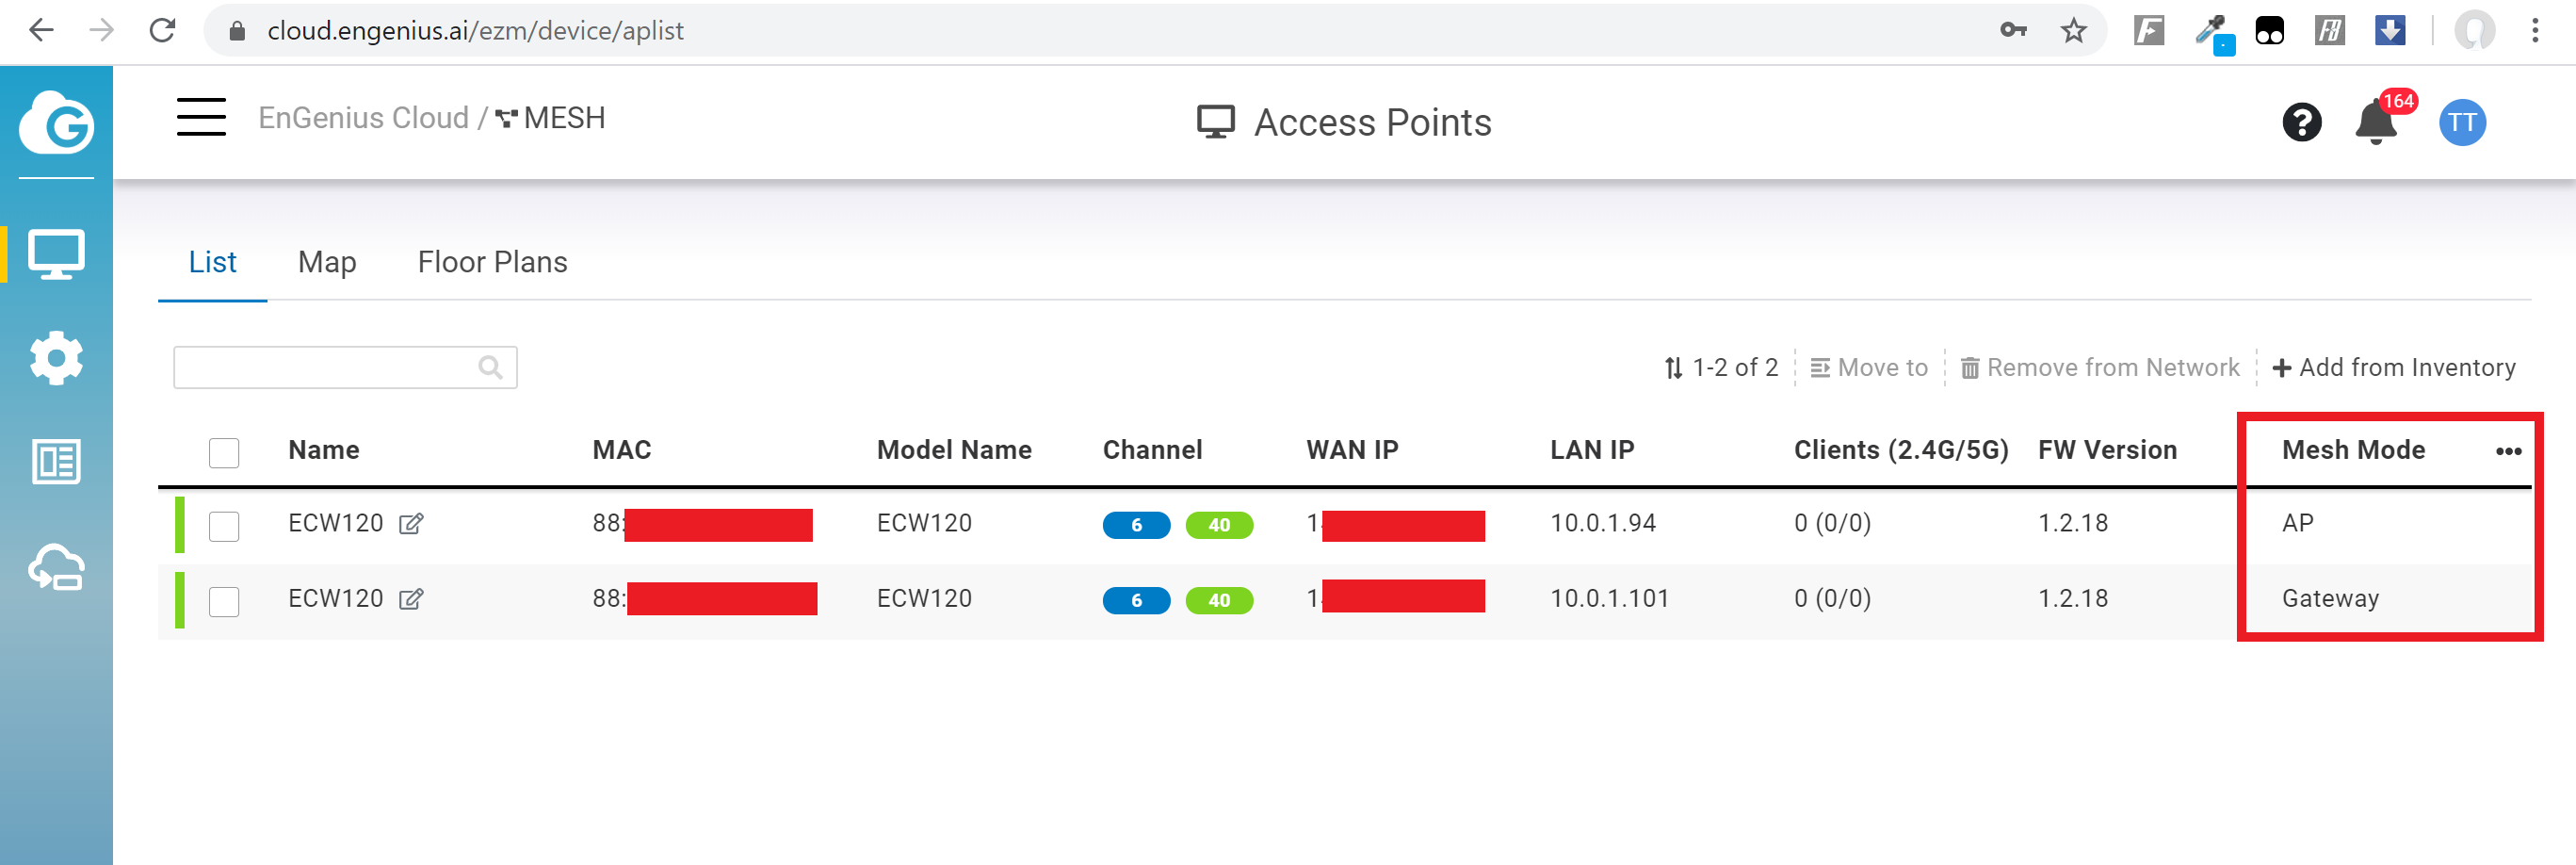Click channel 6 badge in 10.0.1.101 row
2576x865 pixels.
tap(1136, 600)
